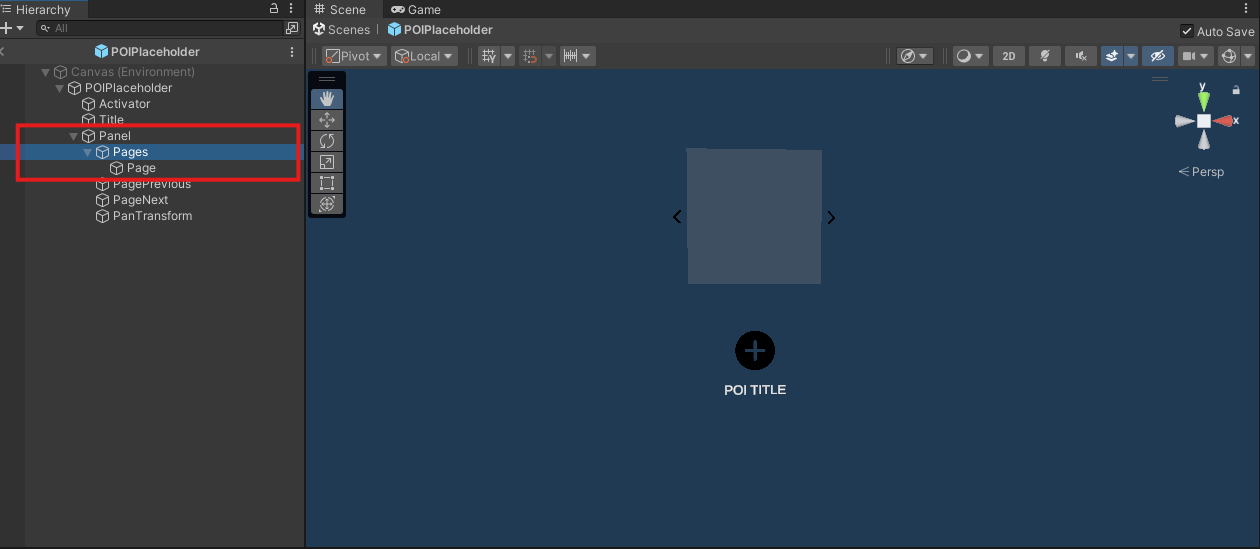Viewport: 1260px width, 549px height.
Task: Click the previous page arrow in scene
Action: (x=677, y=216)
